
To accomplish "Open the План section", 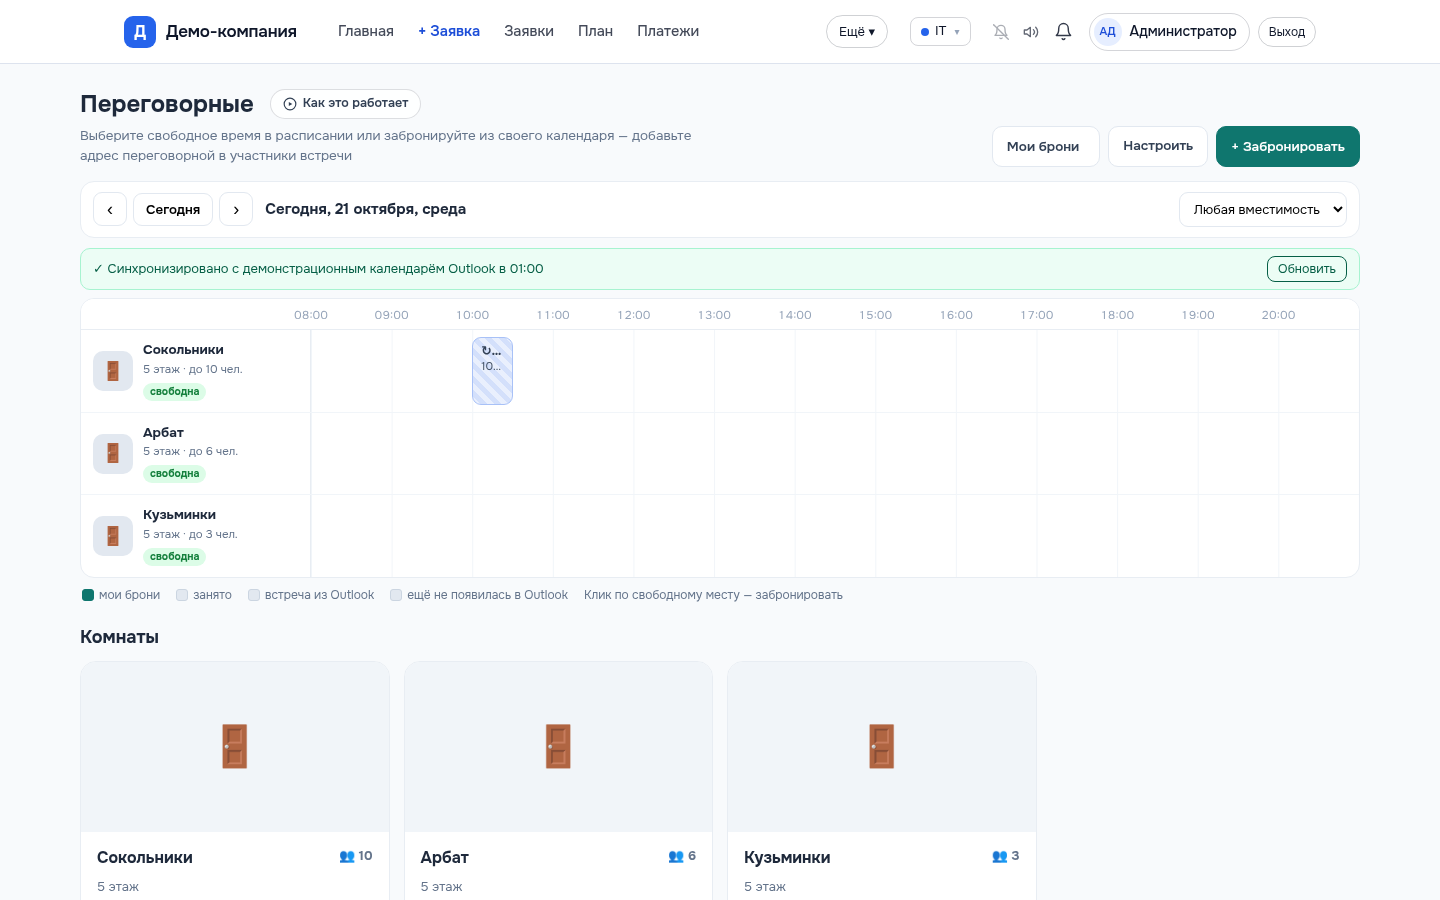I will [595, 31].
